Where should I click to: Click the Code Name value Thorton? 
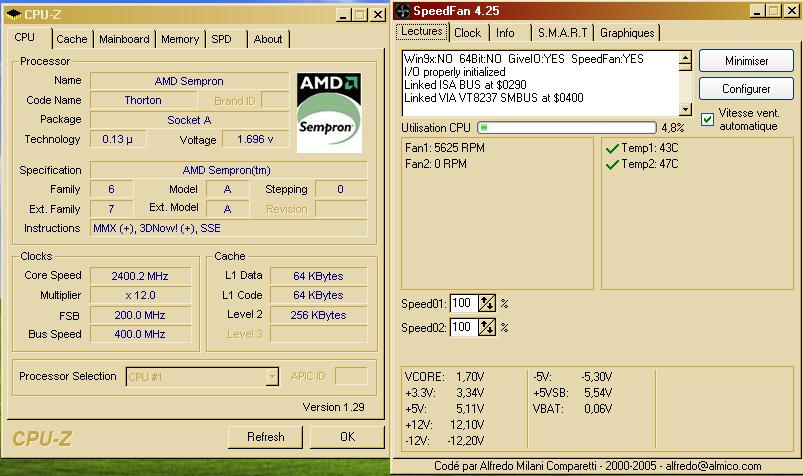coord(143,100)
